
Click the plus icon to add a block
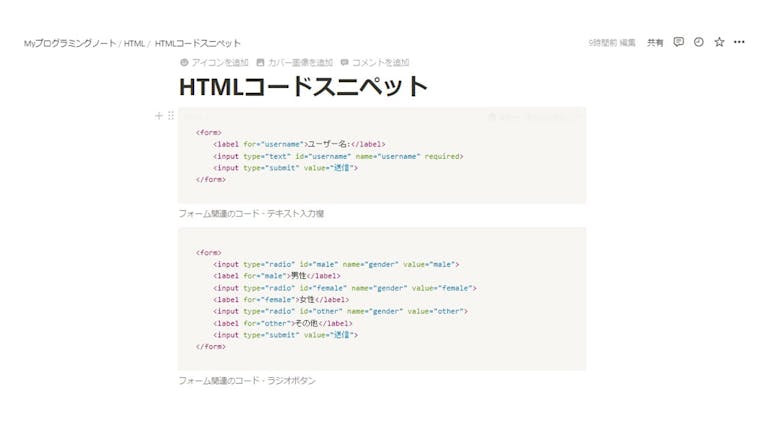(159, 116)
